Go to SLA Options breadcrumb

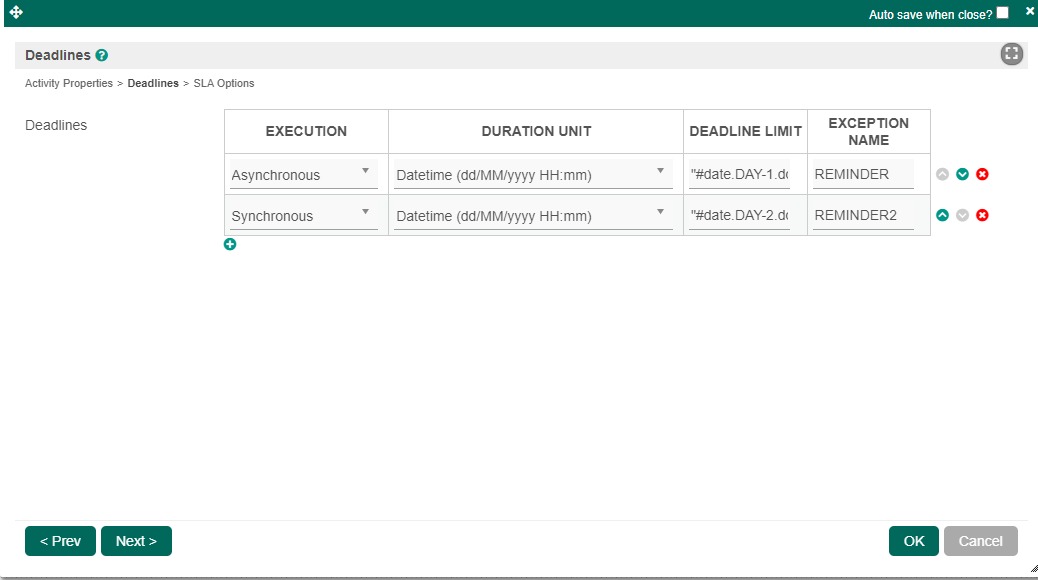224,83
